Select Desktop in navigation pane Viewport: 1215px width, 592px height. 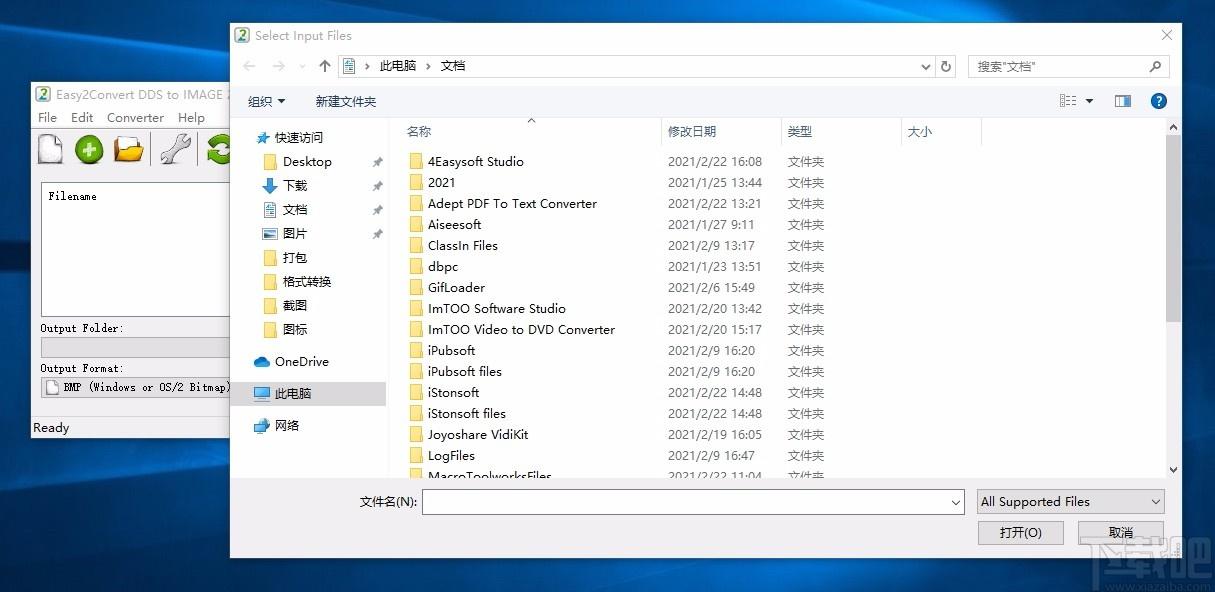307,161
